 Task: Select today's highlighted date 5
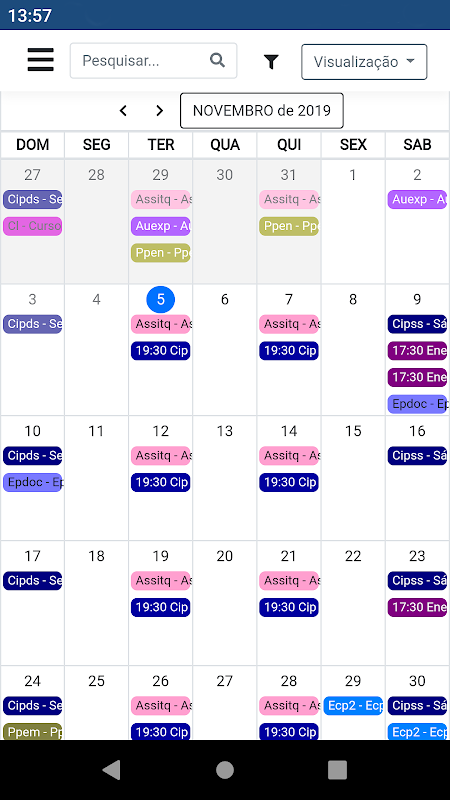(x=161, y=300)
